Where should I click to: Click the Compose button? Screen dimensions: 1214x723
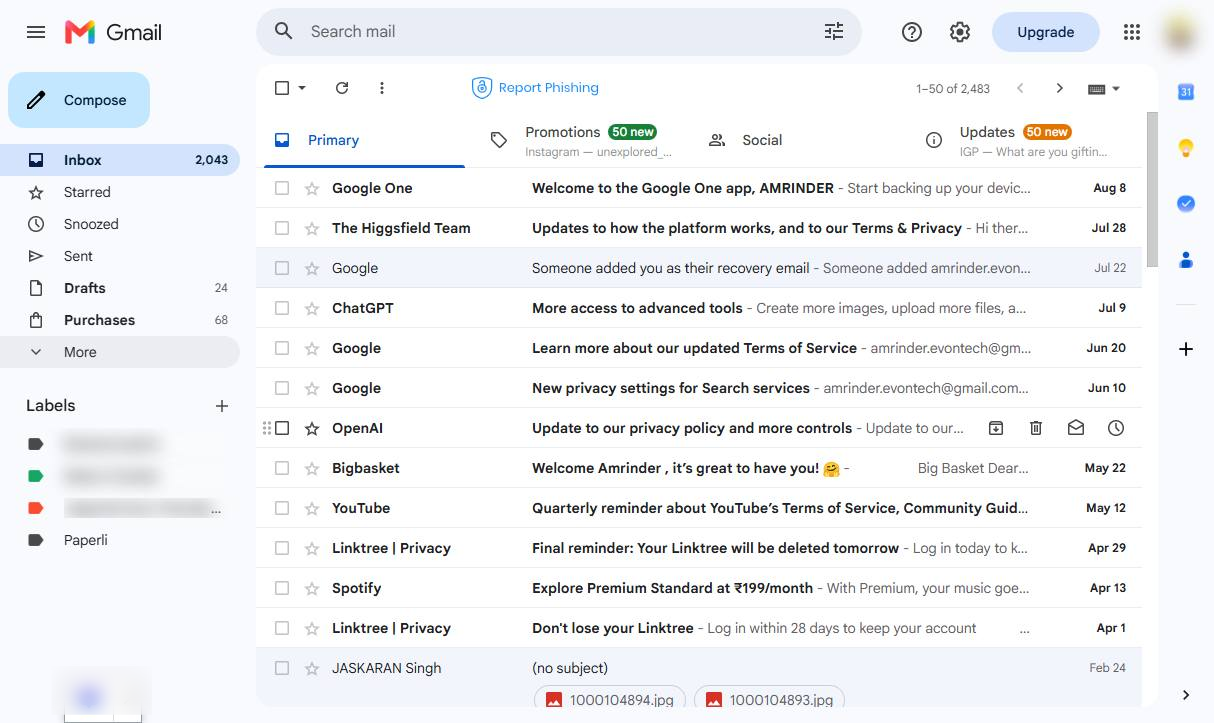pos(79,100)
